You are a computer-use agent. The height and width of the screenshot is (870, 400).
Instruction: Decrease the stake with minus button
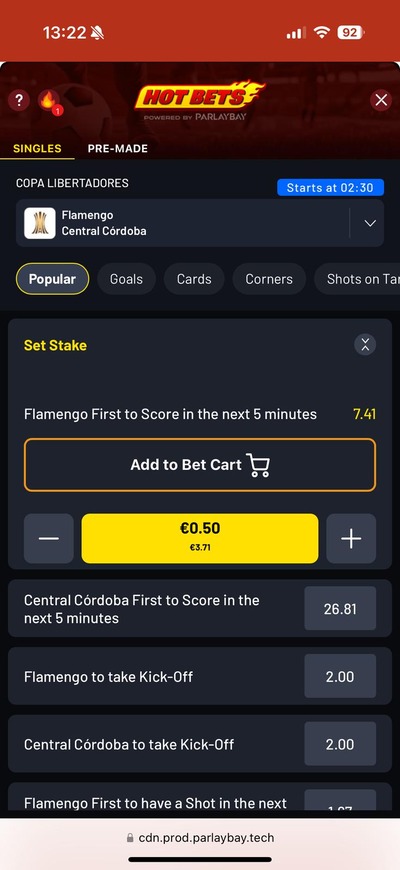49,538
